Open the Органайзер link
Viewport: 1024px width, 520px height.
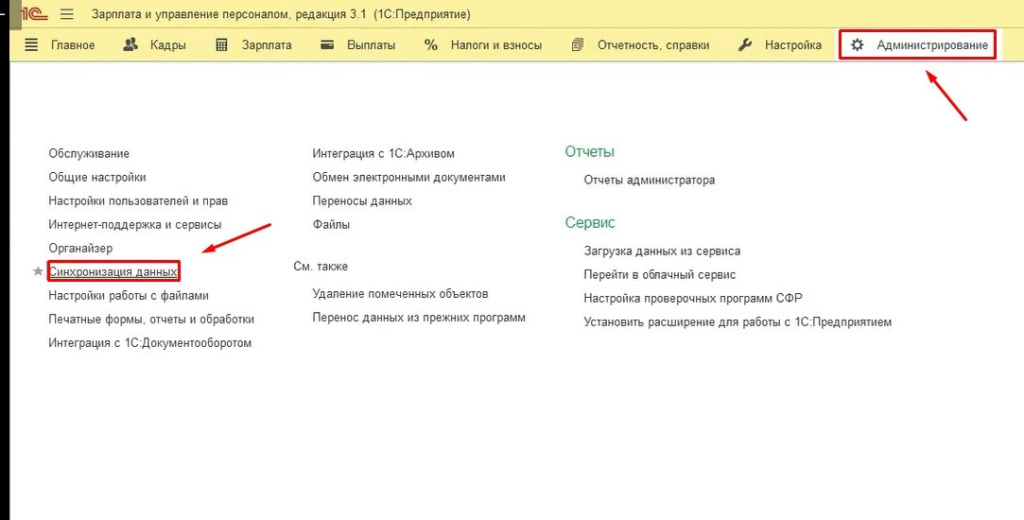click(x=80, y=248)
